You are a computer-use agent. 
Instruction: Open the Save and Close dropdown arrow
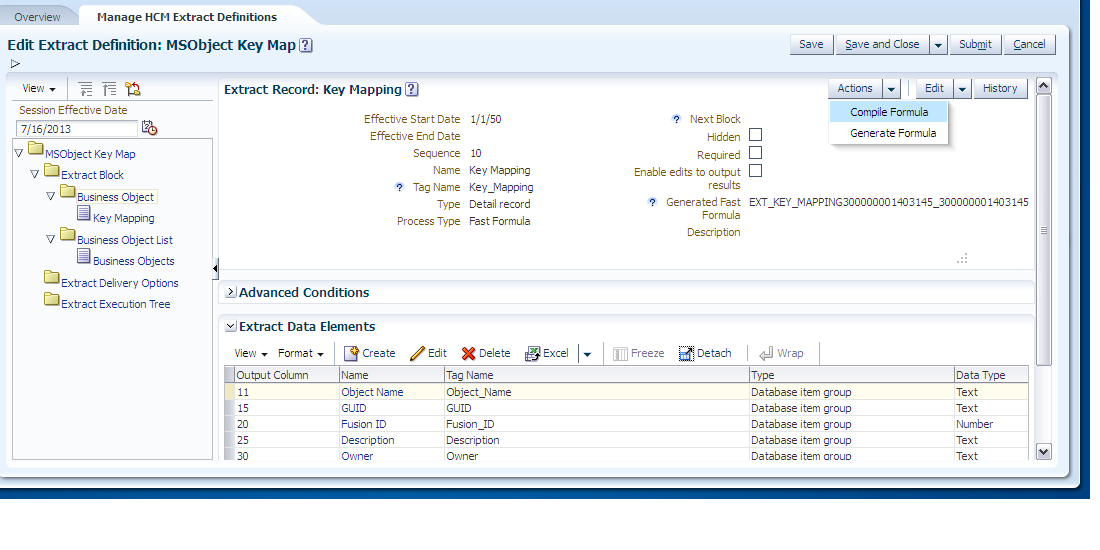(938, 45)
